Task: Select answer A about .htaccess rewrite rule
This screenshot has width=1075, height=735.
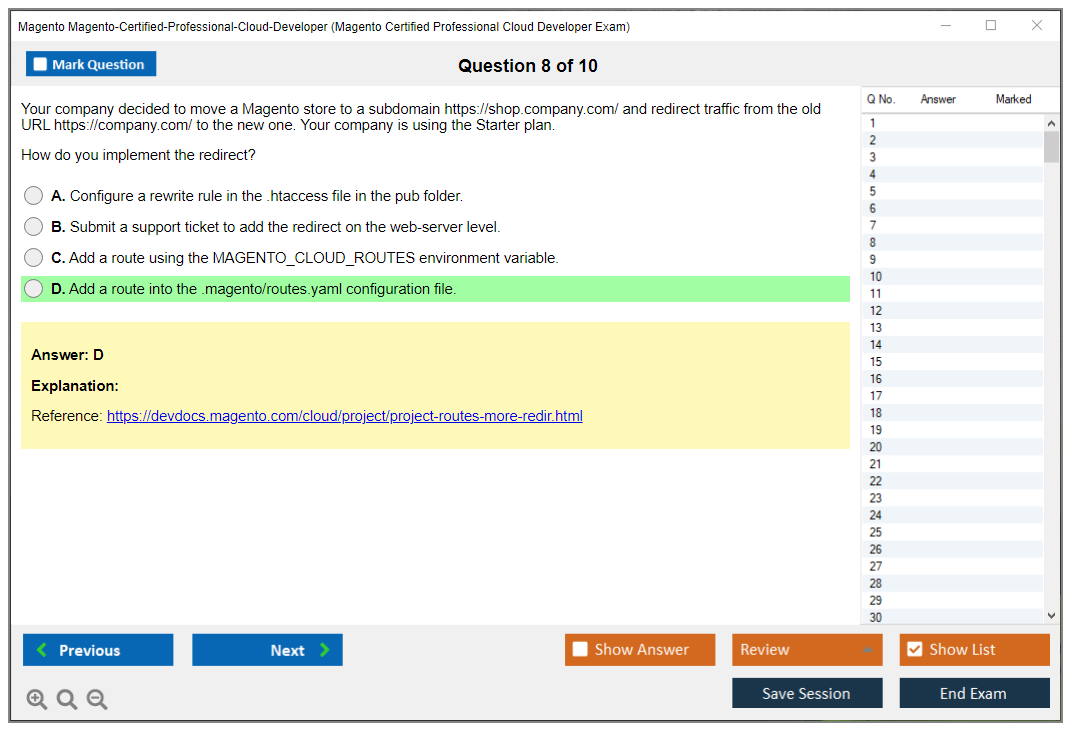Action: (34, 196)
